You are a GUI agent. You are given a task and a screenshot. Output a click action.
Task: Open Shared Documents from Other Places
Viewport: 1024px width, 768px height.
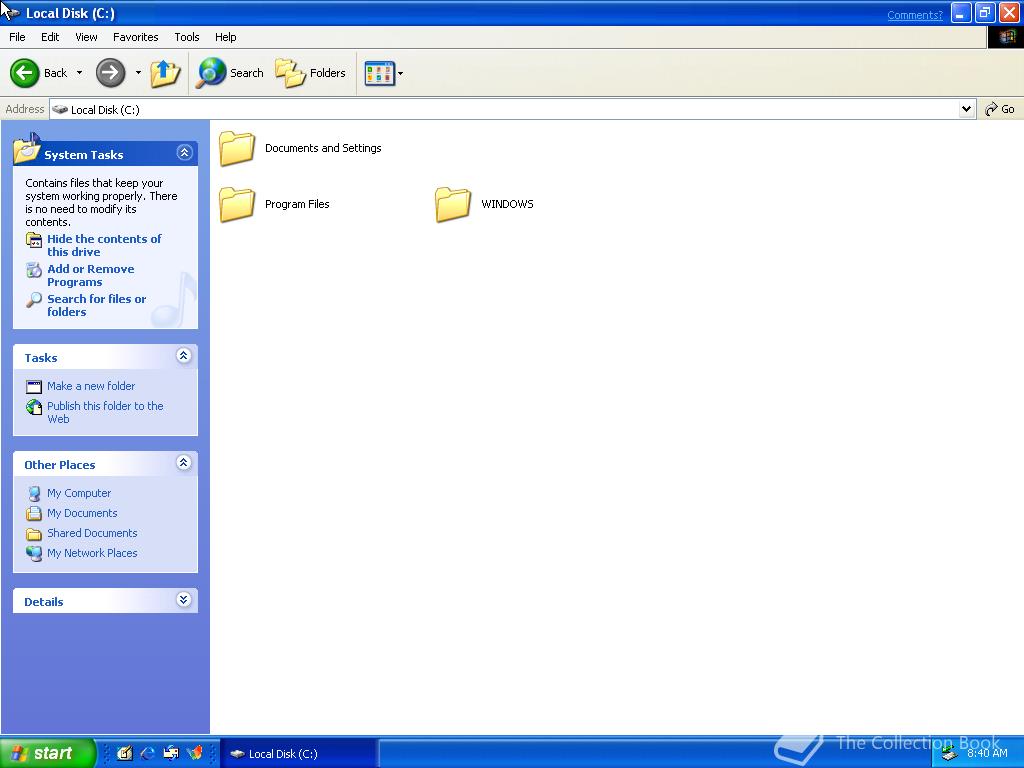(x=92, y=533)
